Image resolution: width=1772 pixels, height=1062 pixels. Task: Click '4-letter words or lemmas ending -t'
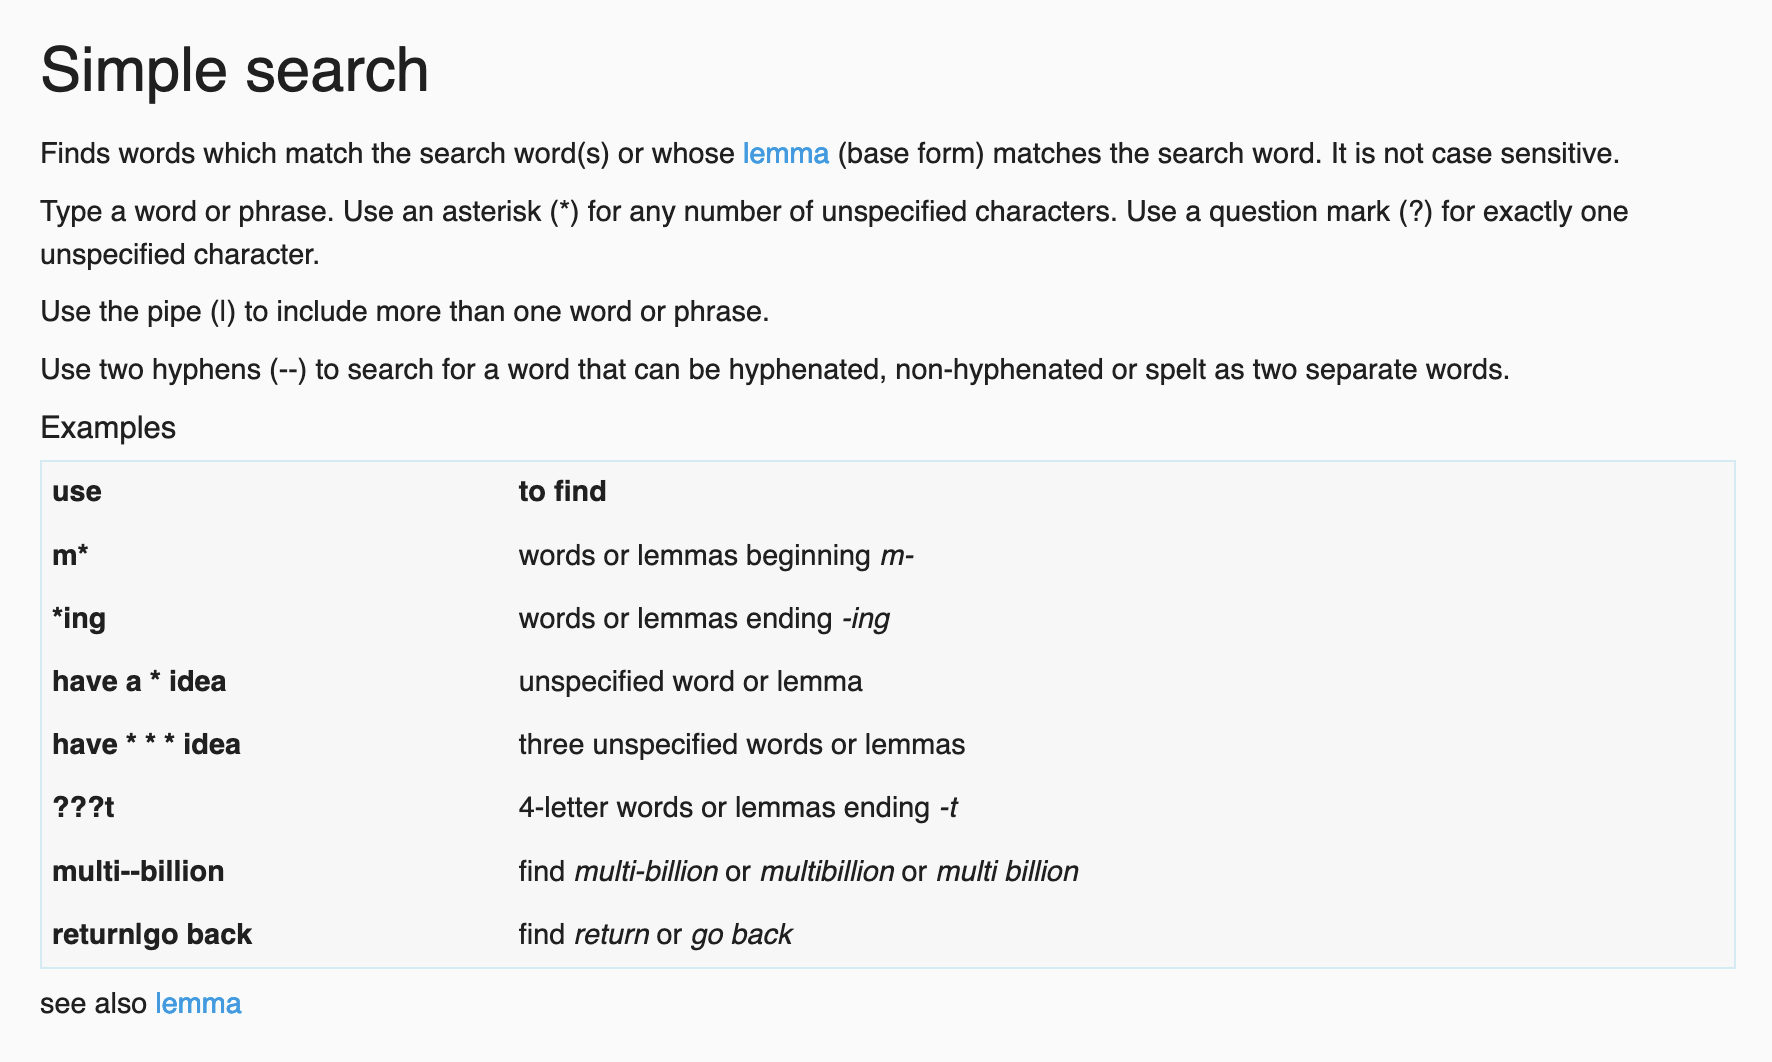(738, 807)
